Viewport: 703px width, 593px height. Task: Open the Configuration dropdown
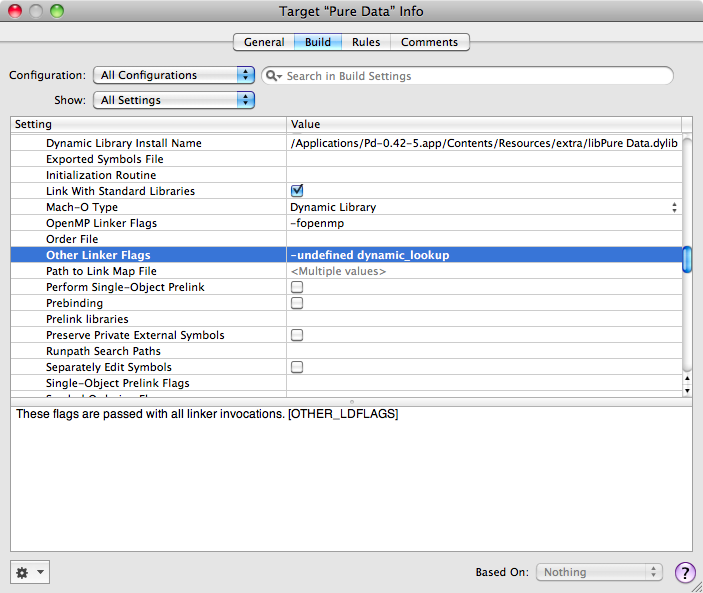(174, 75)
